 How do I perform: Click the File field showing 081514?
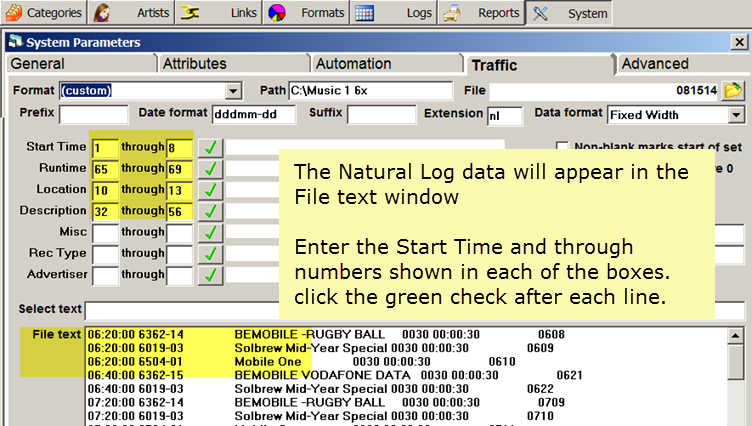pyautogui.click(x=603, y=91)
